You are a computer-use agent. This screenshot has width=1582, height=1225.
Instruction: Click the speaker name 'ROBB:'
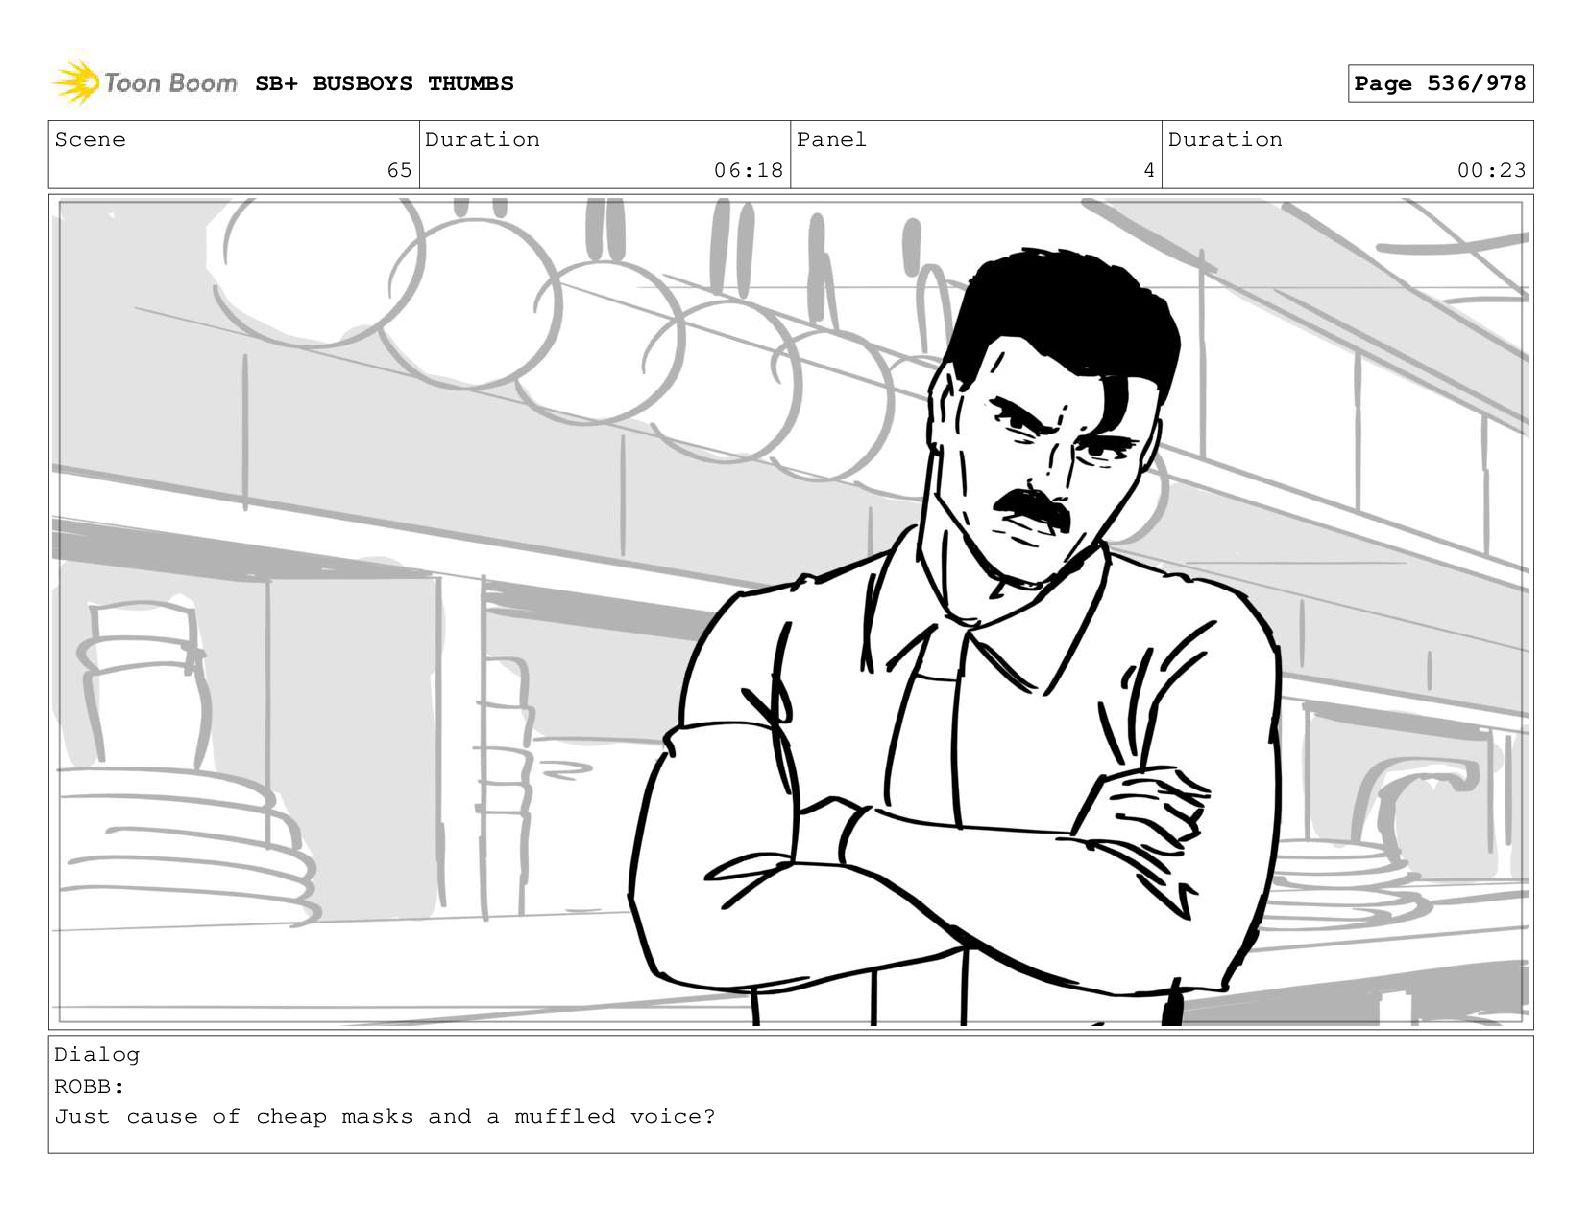90,1086
